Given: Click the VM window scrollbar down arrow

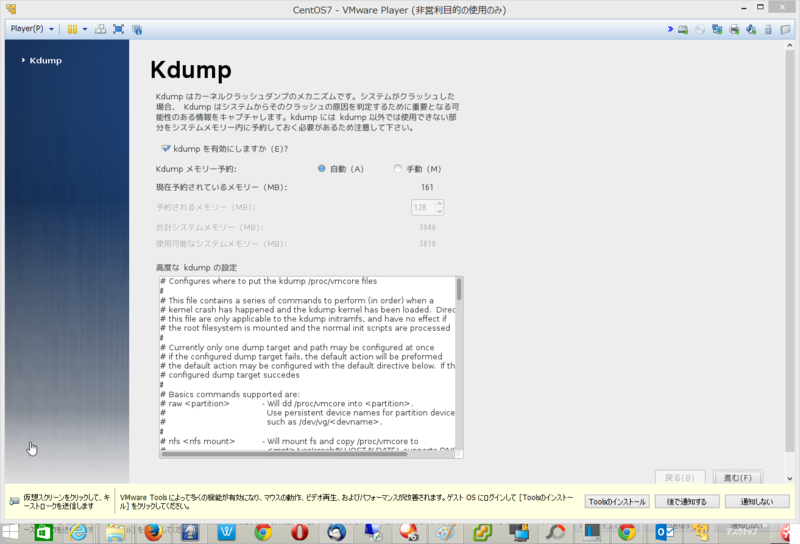Looking at the screenshot, I should click(x=790, y=479).
